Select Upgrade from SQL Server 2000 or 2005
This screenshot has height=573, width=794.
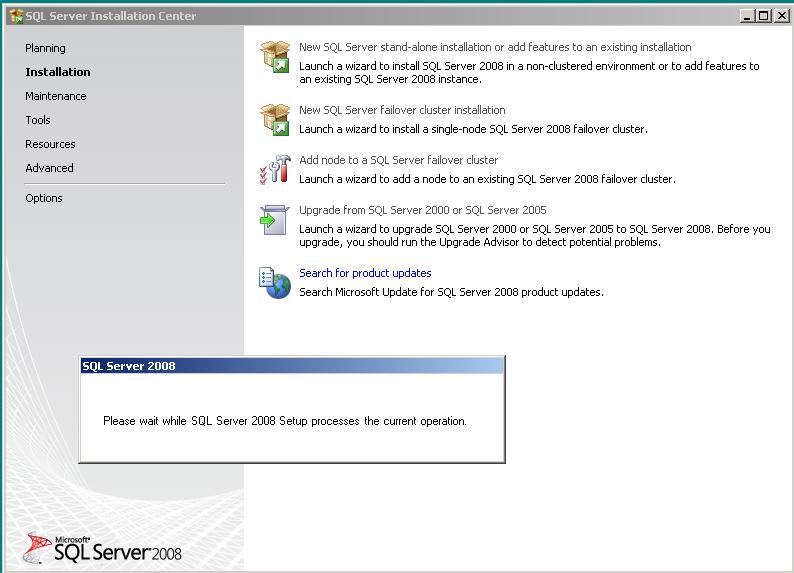423,210
